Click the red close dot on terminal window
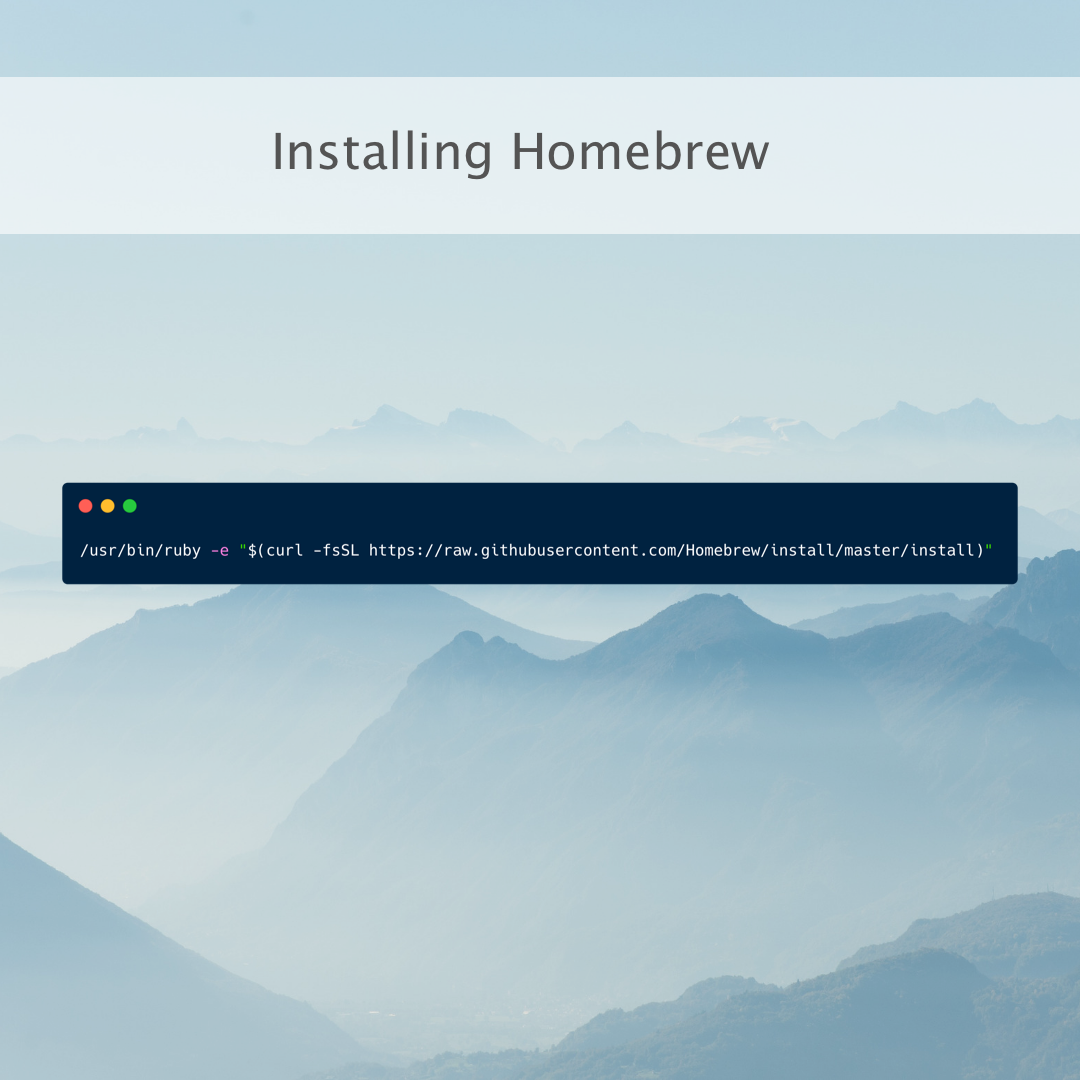This screenshot has width=1080, height=1080. pos(85,505)
